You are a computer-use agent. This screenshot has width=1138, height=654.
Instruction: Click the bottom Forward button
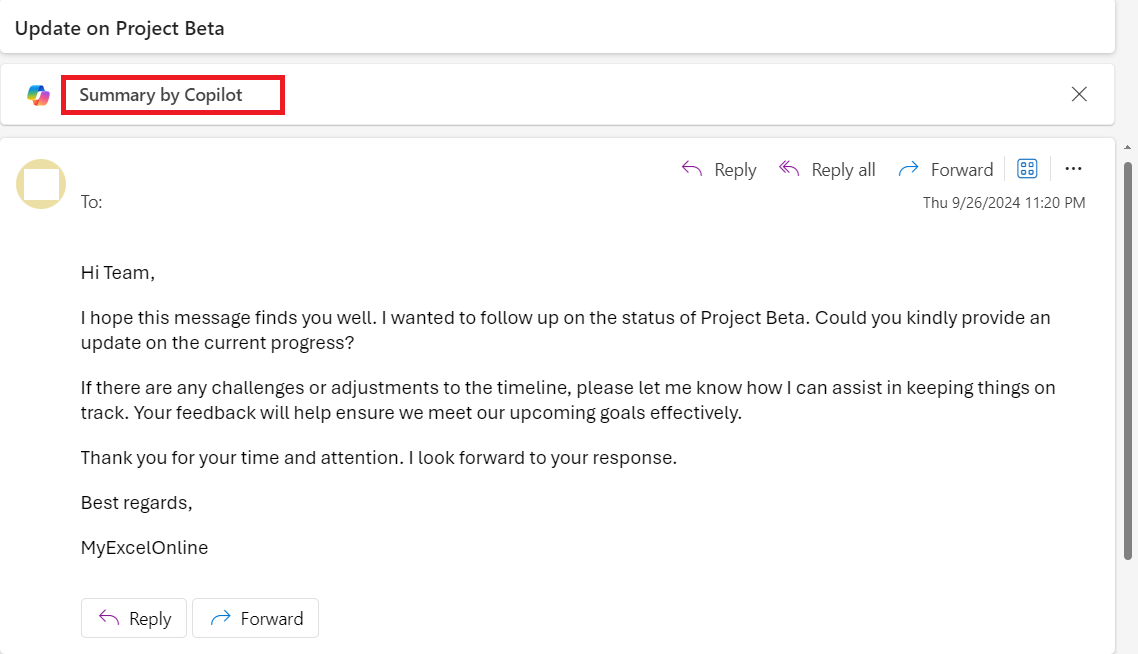tap(255, 618)
